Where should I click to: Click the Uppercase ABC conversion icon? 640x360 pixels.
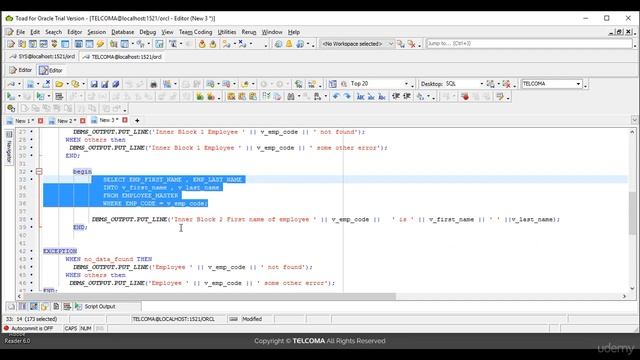pos(361,96)
